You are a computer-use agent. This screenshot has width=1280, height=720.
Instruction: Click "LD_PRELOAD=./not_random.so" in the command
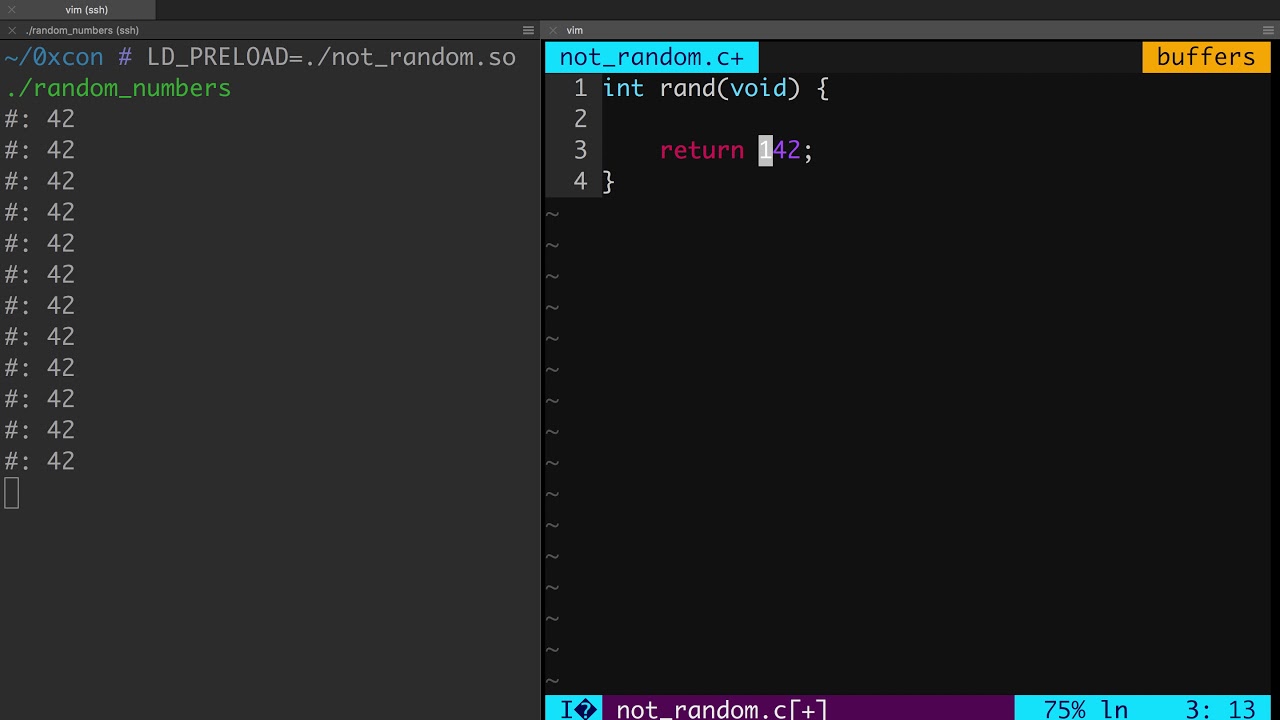[x=331, y=57]
